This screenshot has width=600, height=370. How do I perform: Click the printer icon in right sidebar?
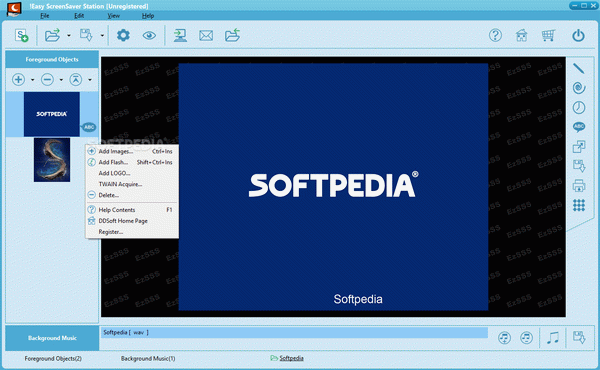tap(579, 186)
